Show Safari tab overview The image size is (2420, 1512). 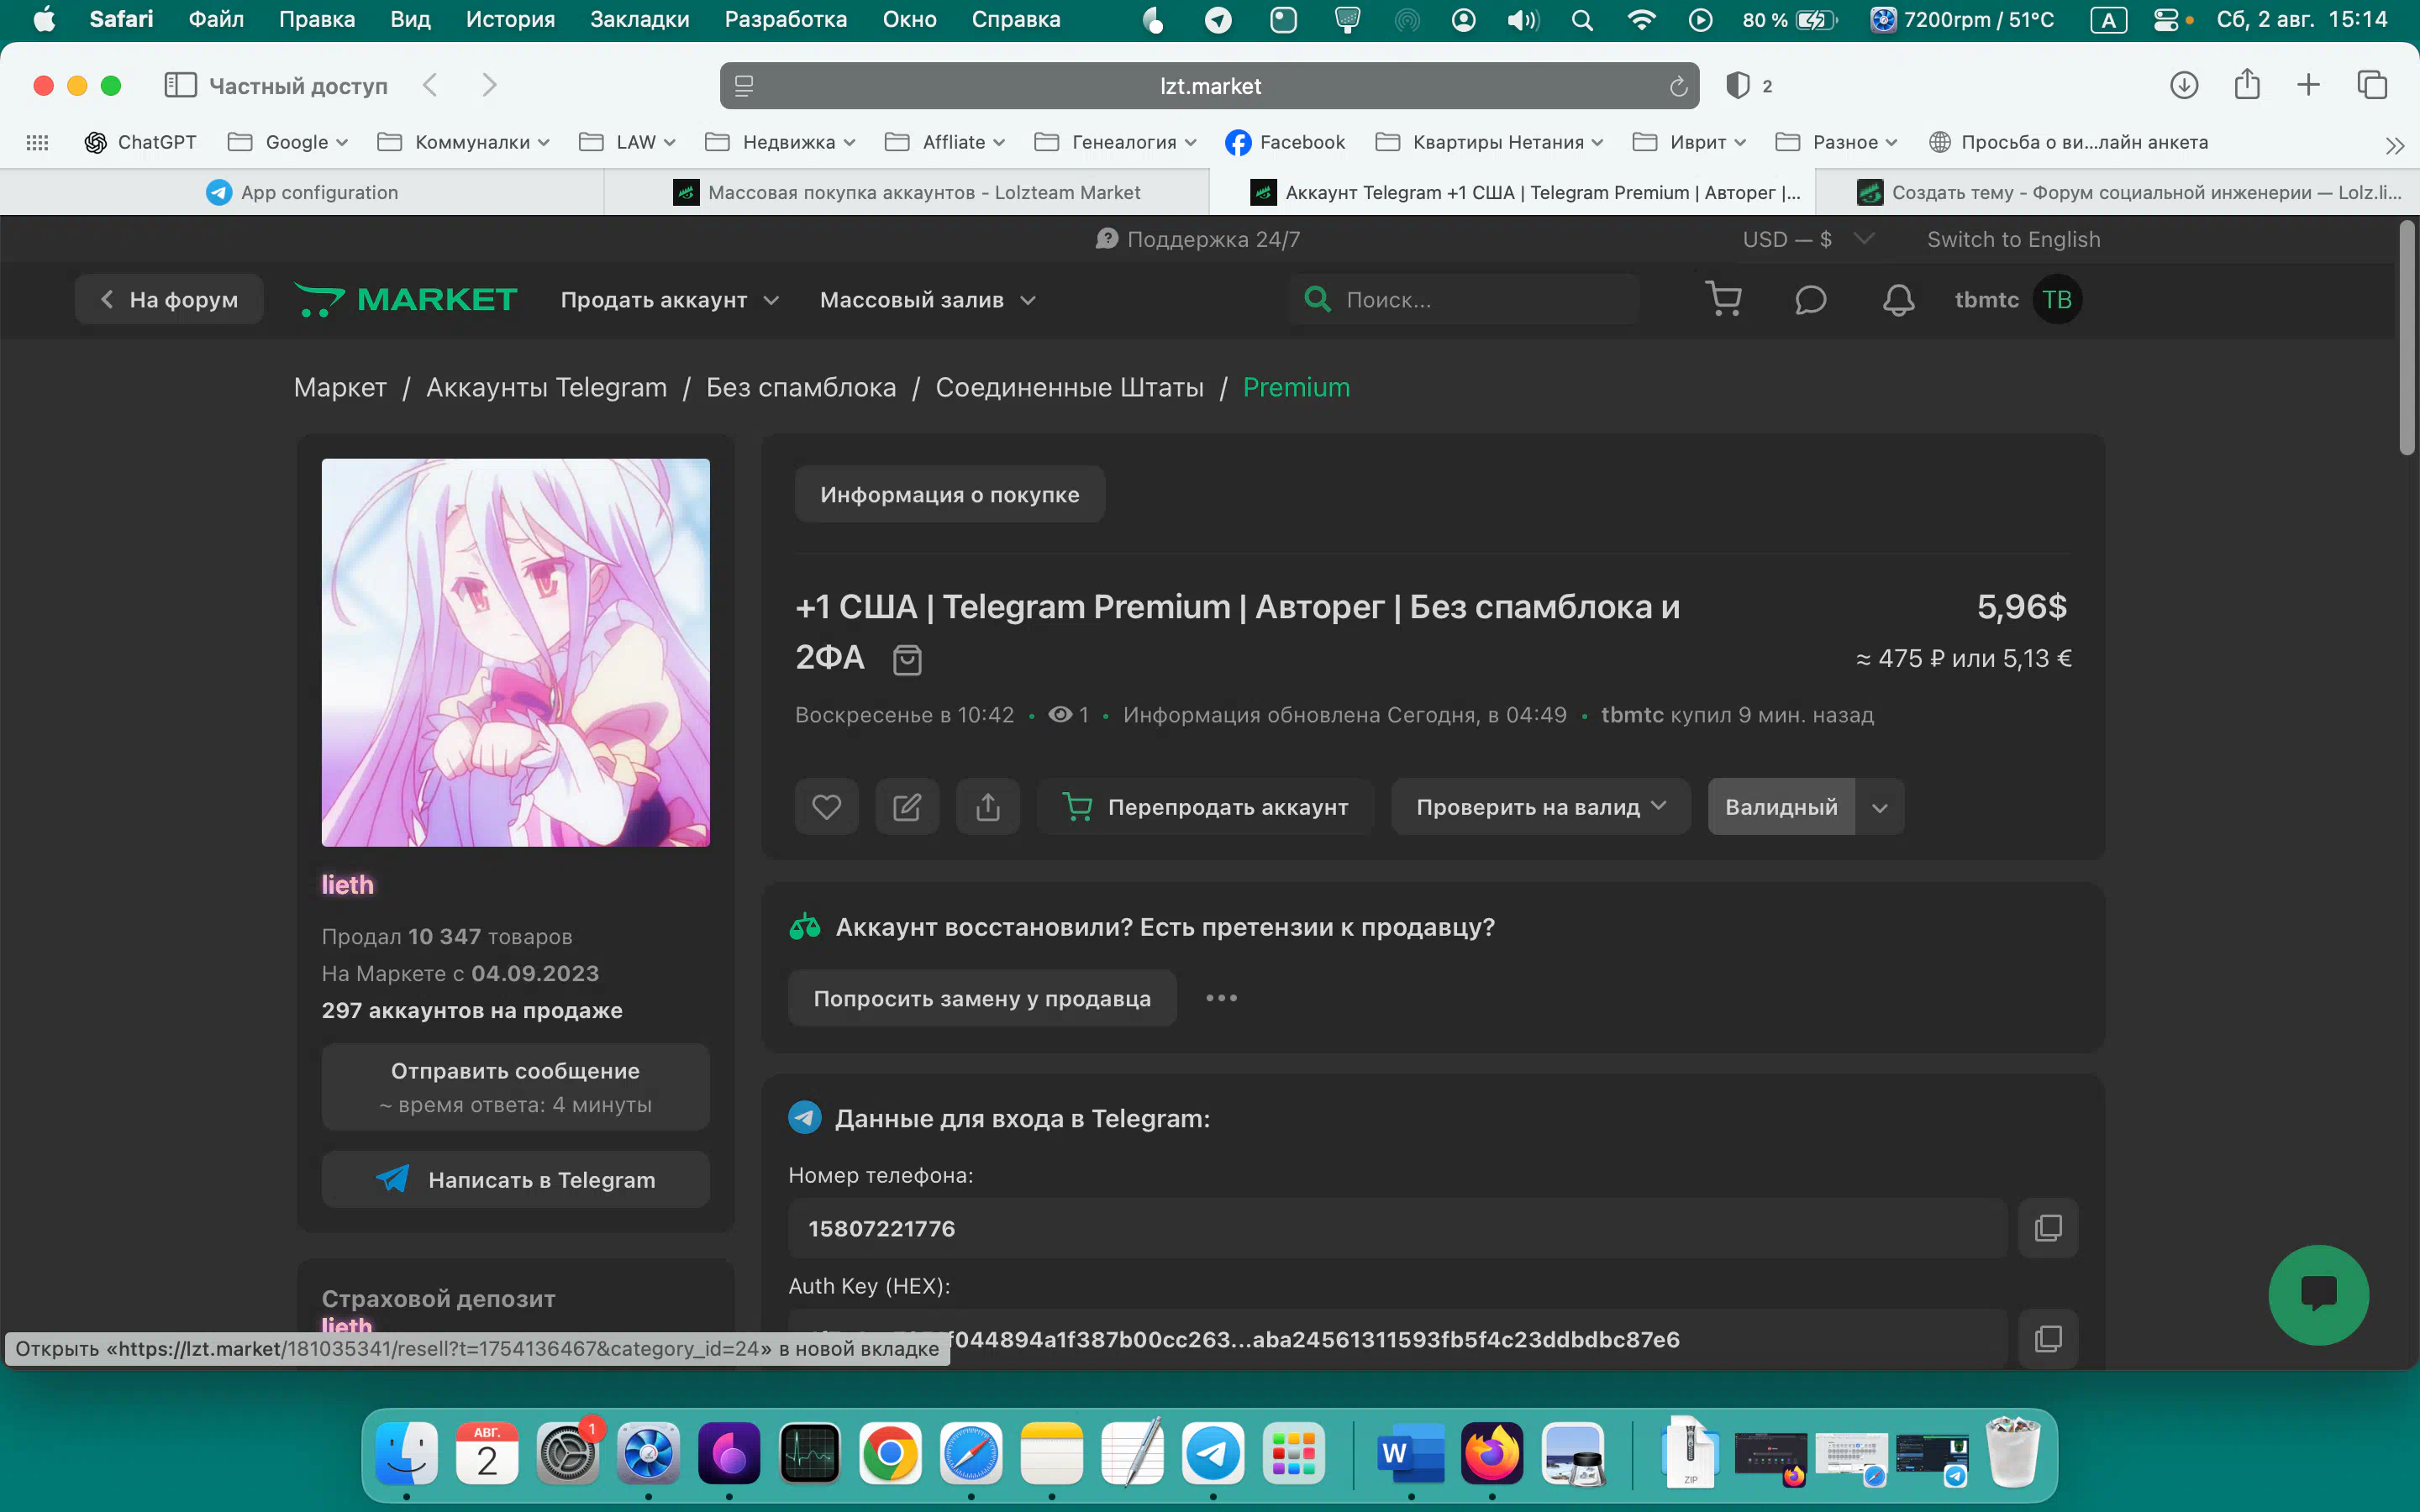click(x=2372, y=86)
